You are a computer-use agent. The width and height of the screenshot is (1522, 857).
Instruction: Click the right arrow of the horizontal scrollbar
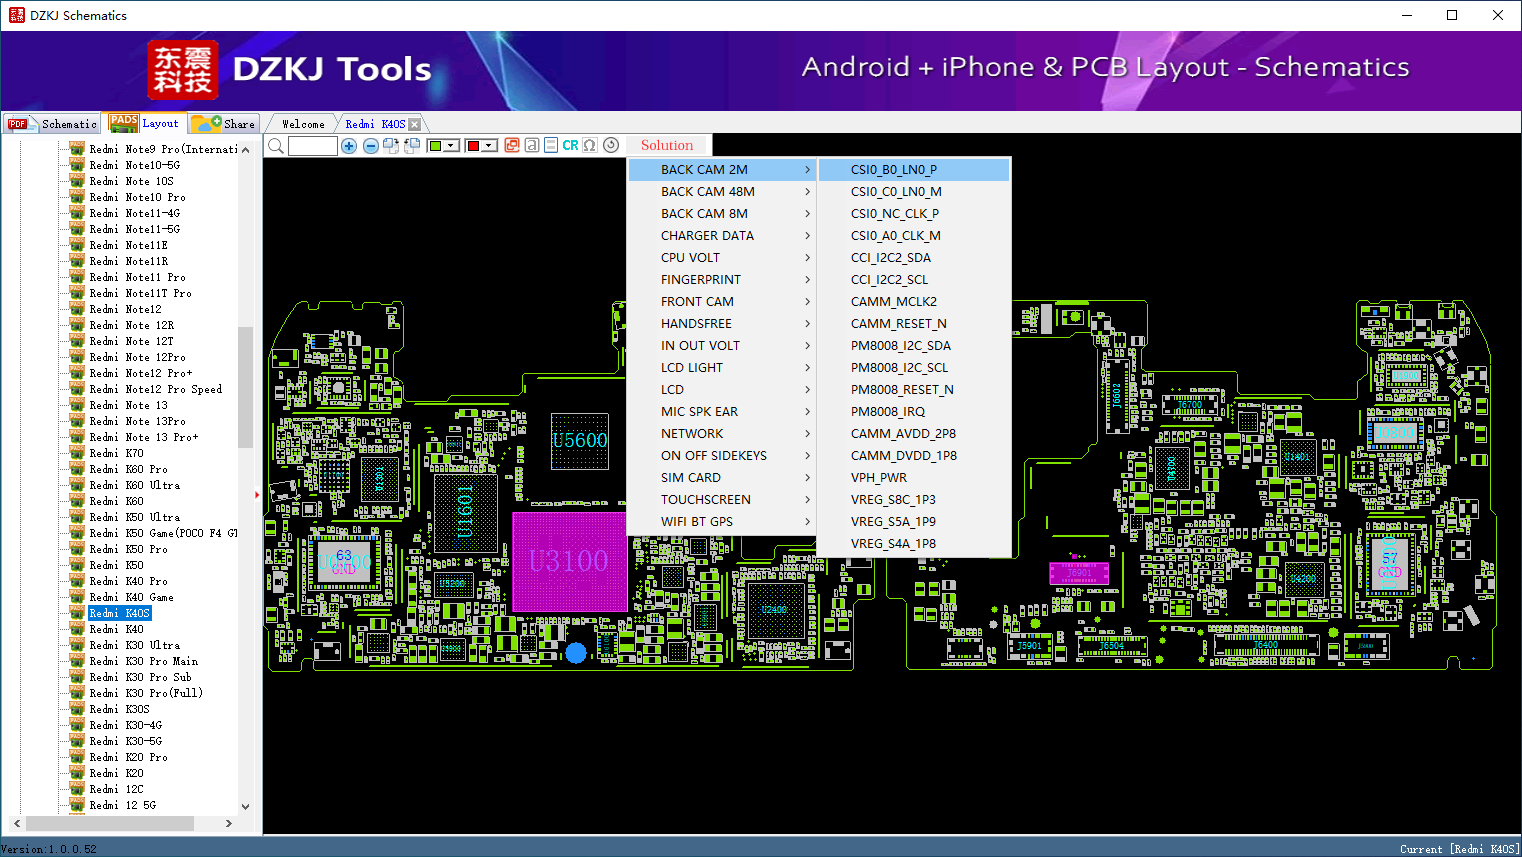(x=229, y=823)
